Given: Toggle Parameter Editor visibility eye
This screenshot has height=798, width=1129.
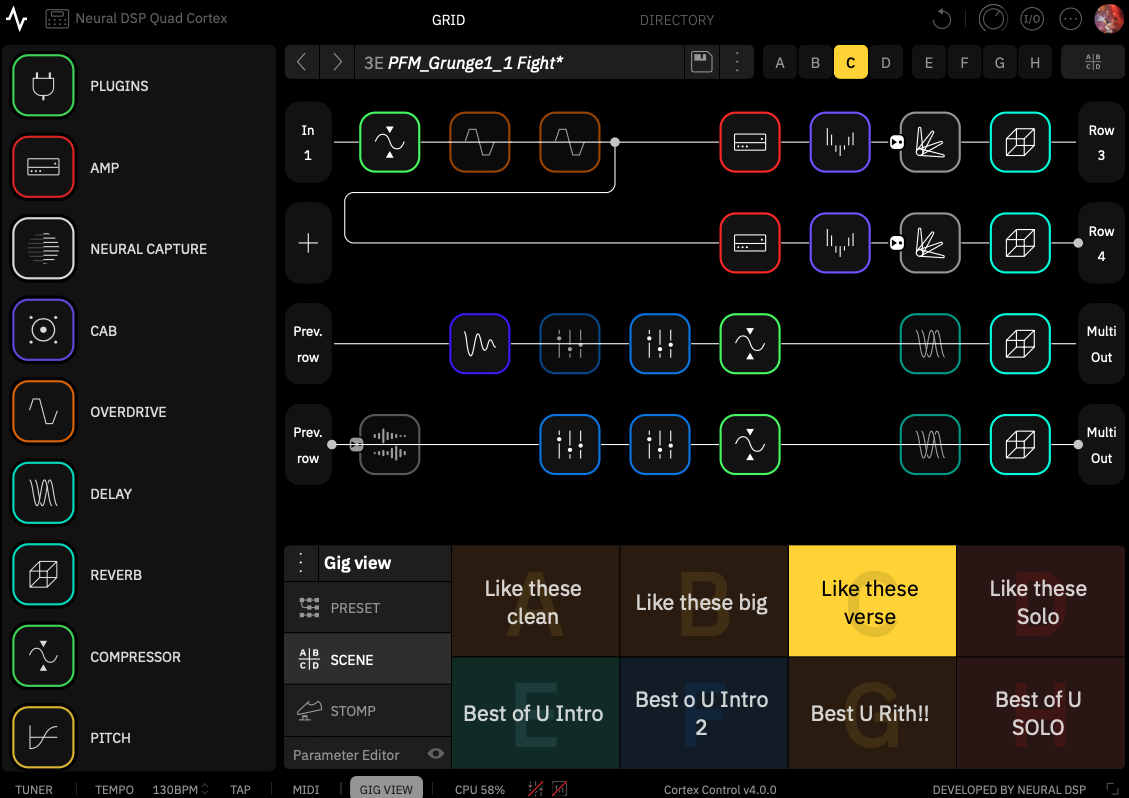Looking at the screenshot, I should (436, 753).
